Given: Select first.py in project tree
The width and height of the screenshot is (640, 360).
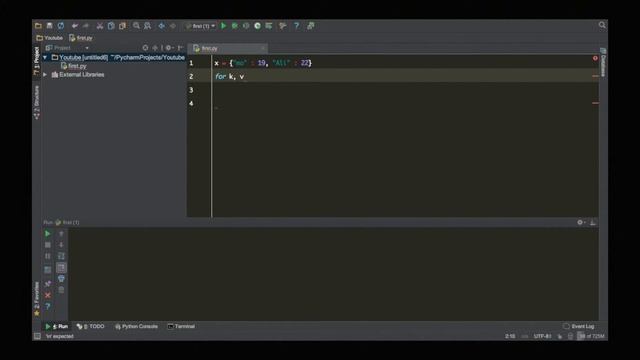Looking at the screenshot, I should (x=74, y=66).
